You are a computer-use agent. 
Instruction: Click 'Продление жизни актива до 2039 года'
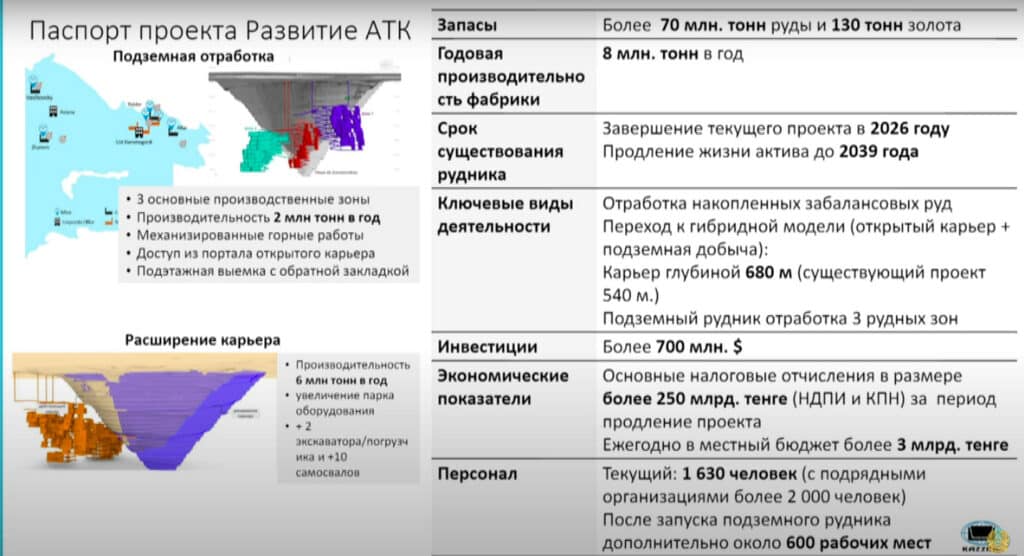pyautogui.click(x=760, y=152)
